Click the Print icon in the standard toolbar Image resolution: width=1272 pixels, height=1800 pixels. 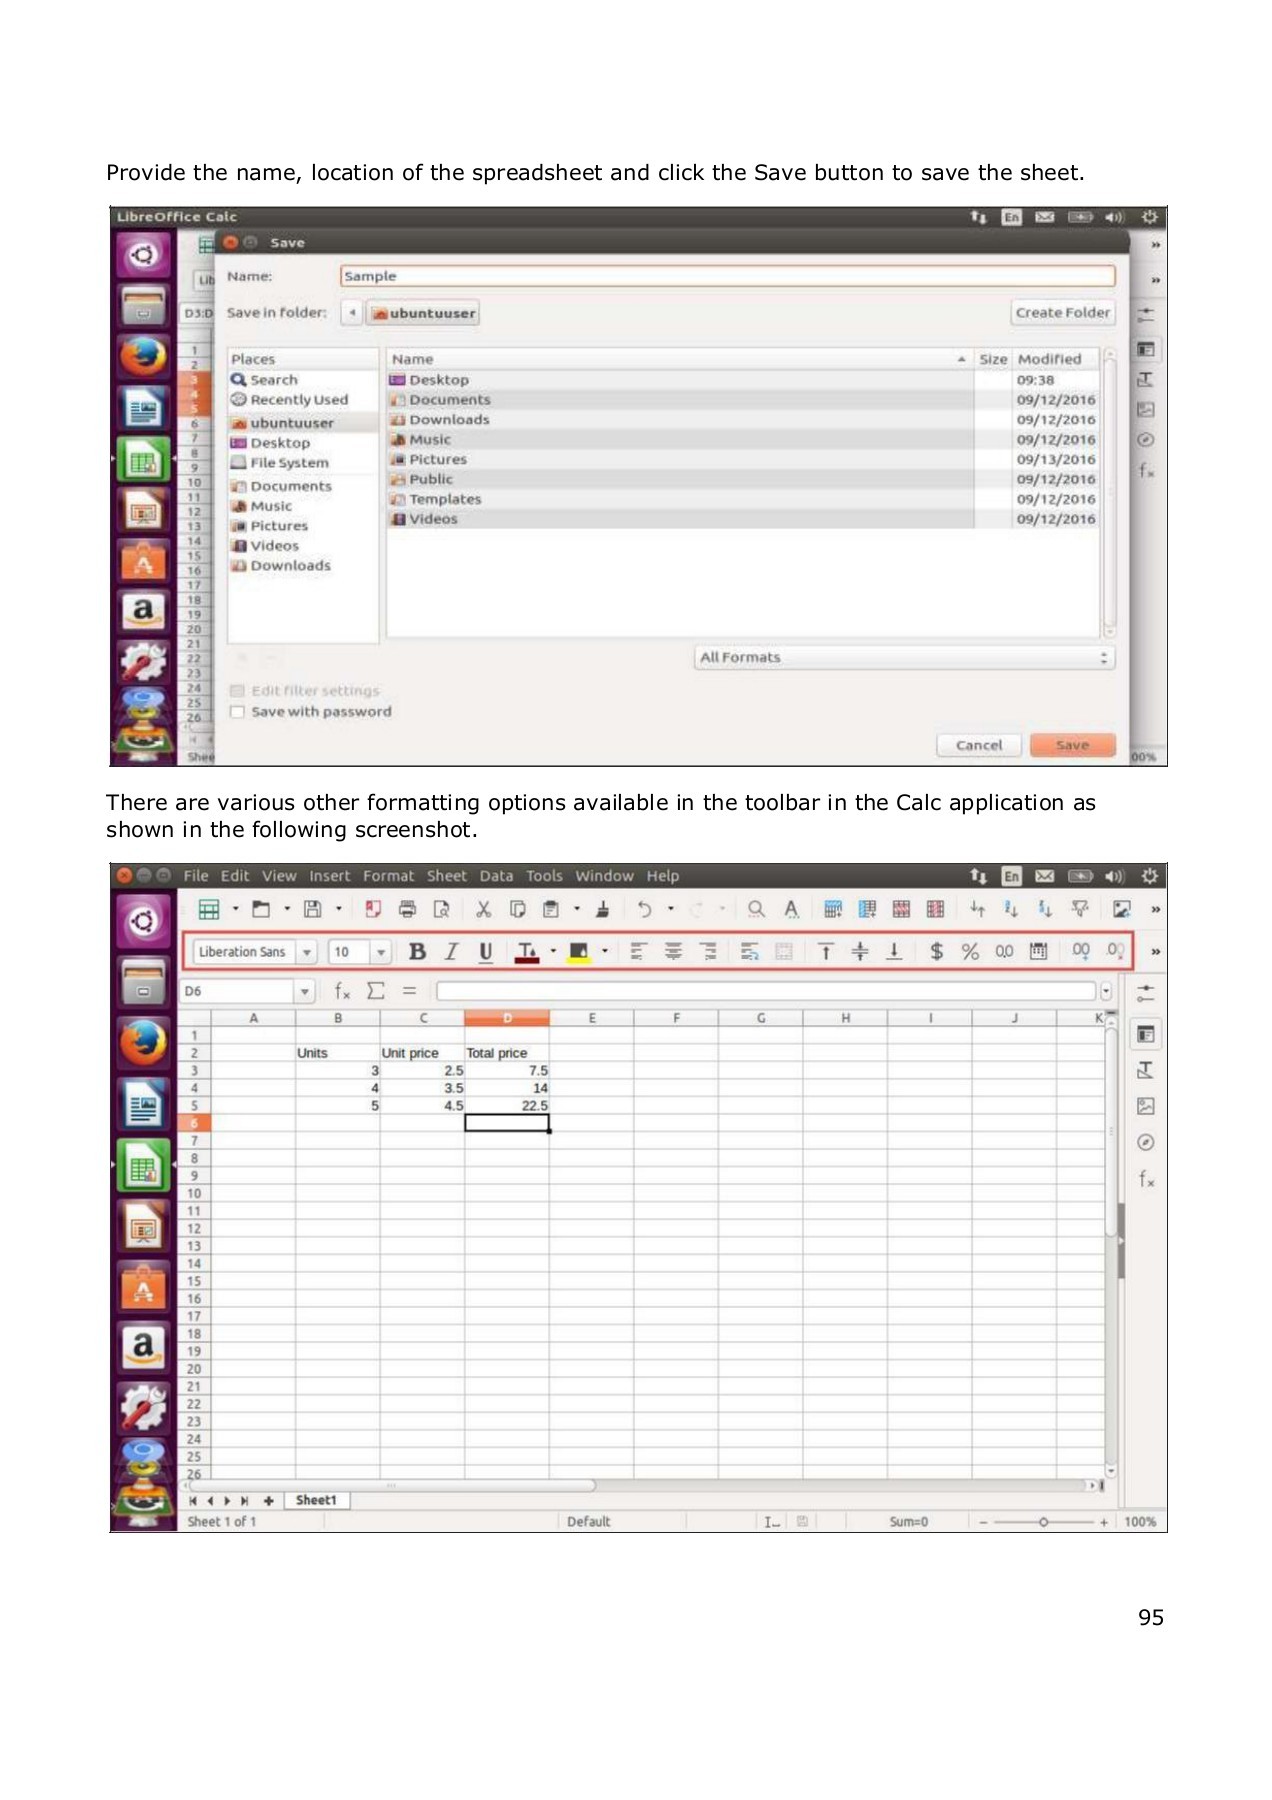click(x=407, y=909)
